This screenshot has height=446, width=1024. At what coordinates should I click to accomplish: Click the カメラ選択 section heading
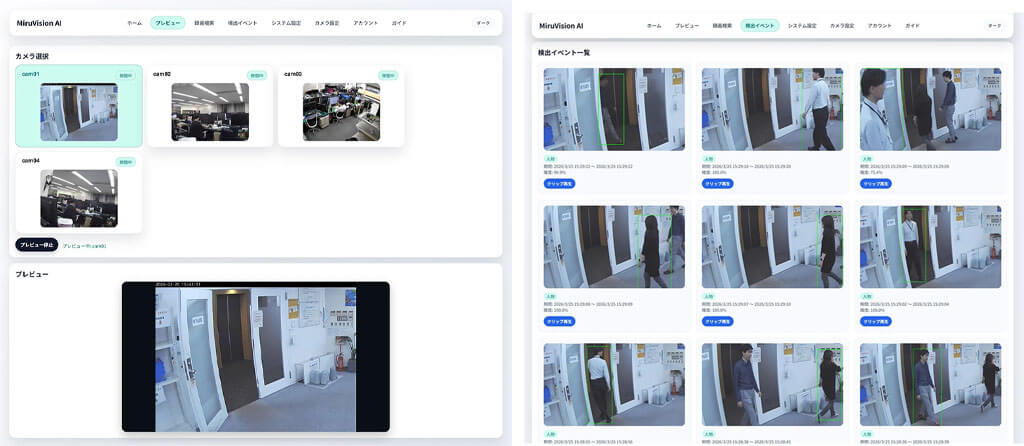coord(32,56)
